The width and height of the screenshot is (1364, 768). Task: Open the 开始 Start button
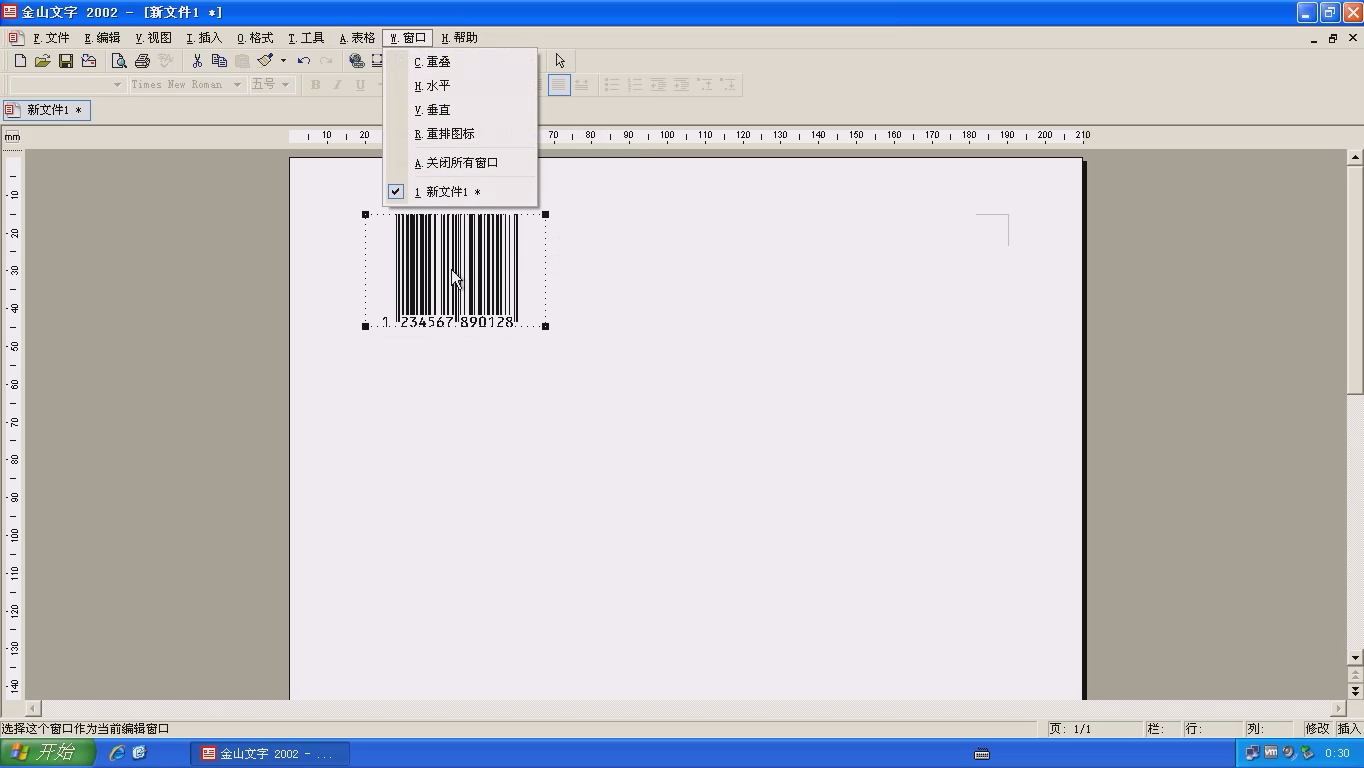pyautogui.click(x=47, y=753)
